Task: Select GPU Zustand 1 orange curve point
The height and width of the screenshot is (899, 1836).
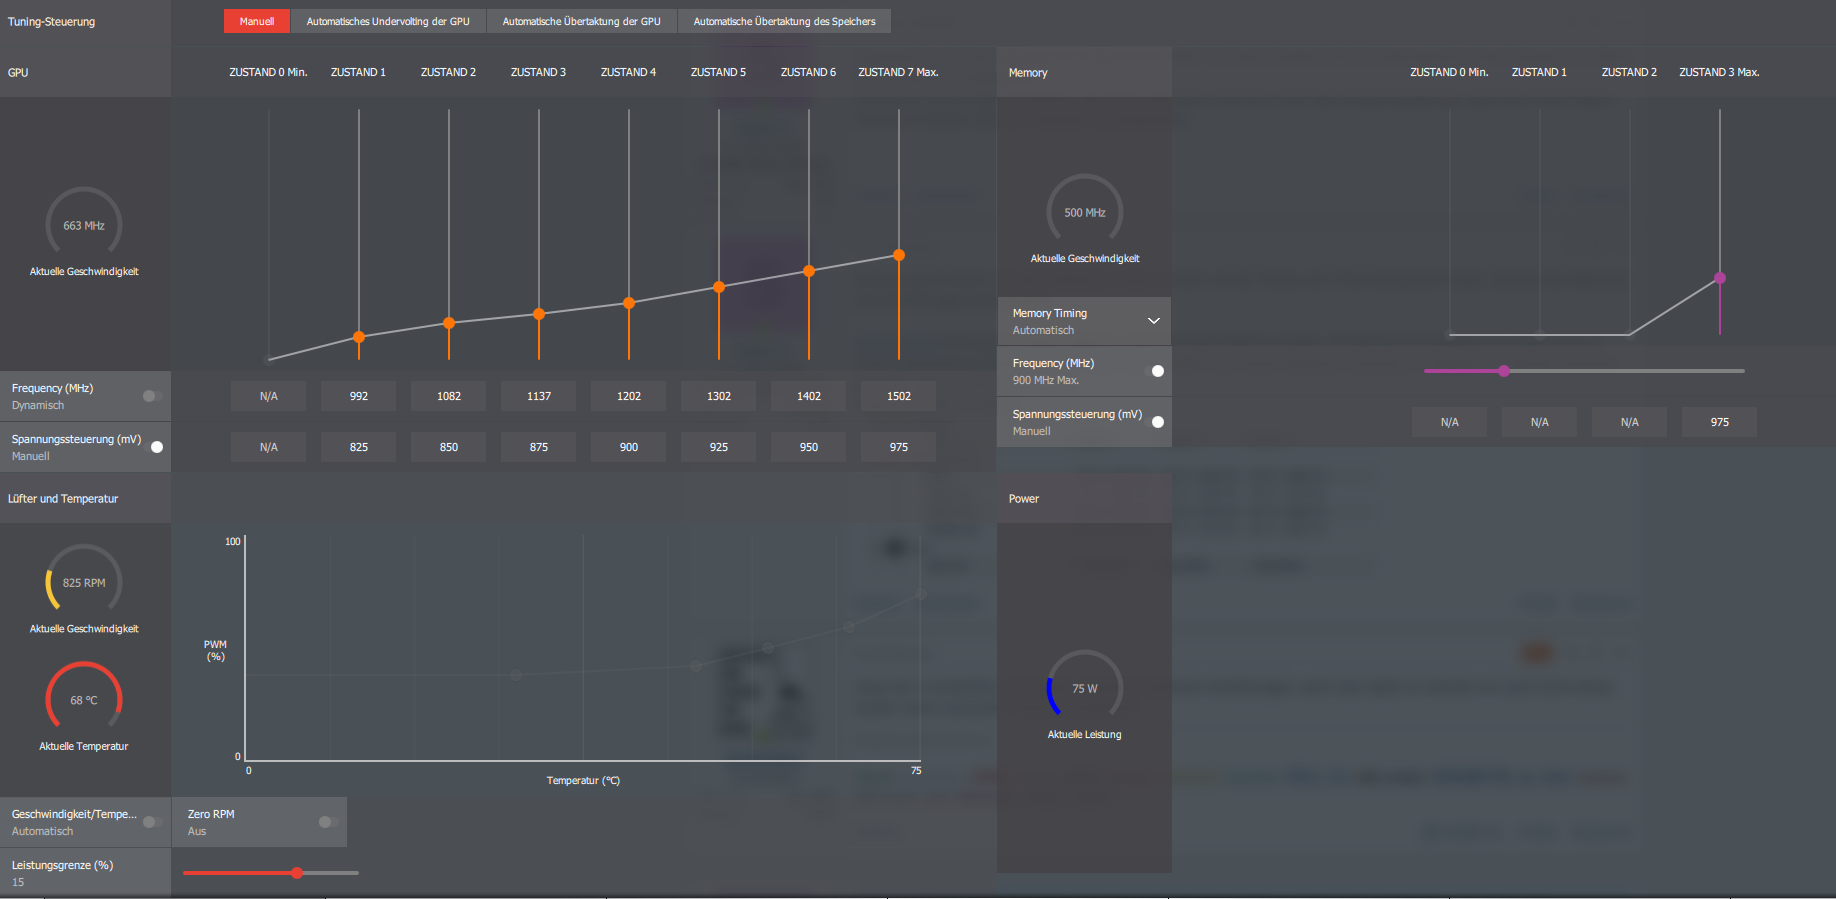Action: point(359,337)
